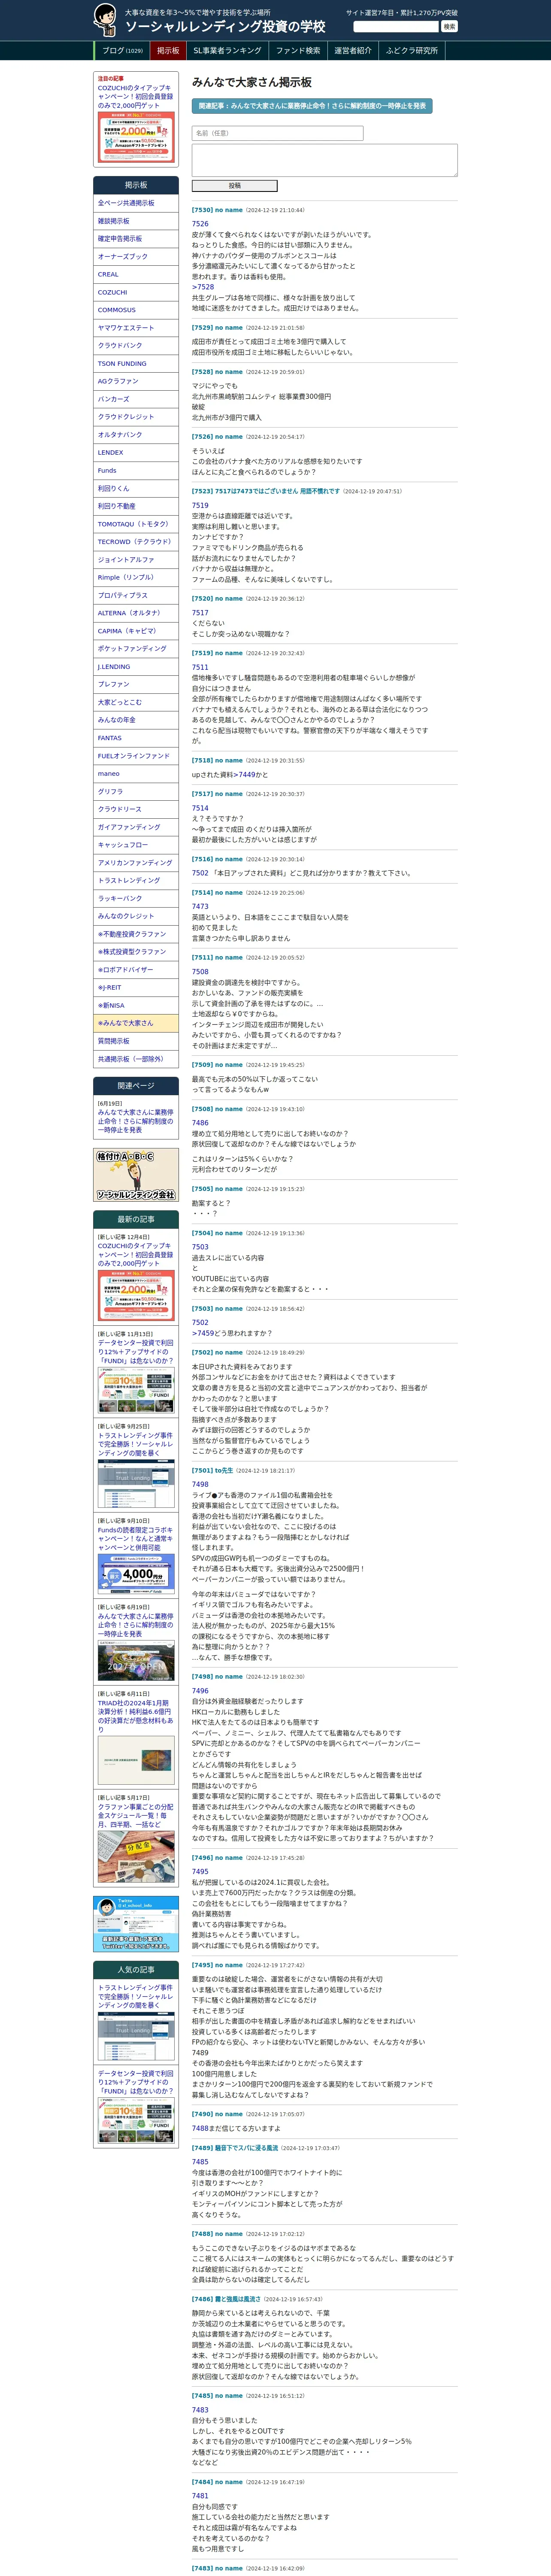The height and width of the screenshot is (2576, 551).
Task: Open Funds board link in sidebar
Action: point(136,470)
